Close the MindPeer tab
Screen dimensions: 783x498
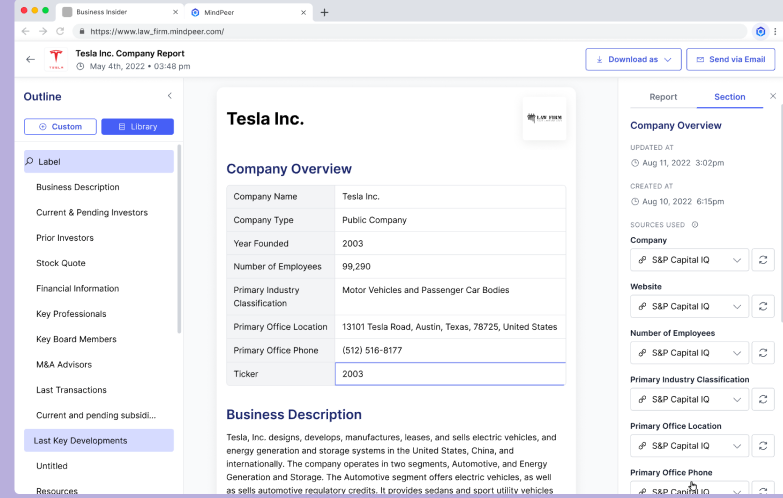click(303, 12)
